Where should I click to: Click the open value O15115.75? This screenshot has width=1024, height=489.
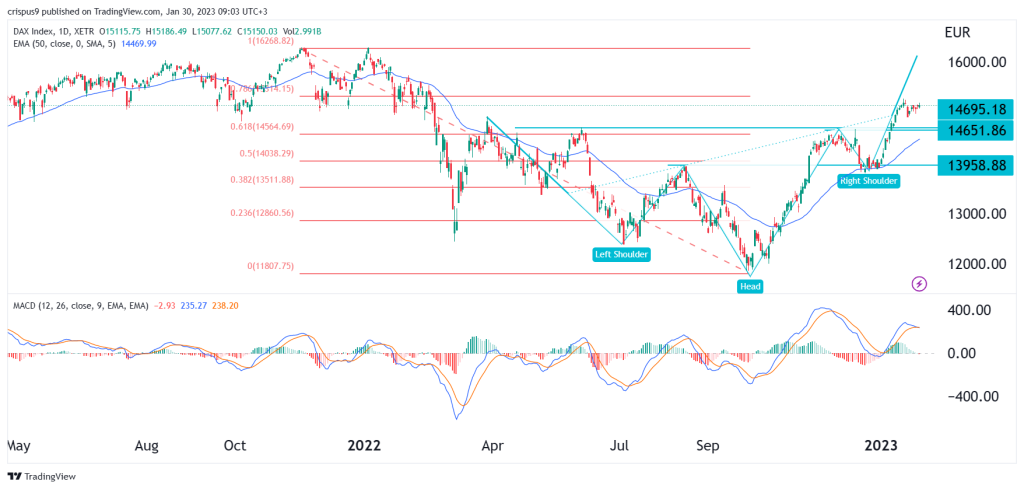(120, 31)
